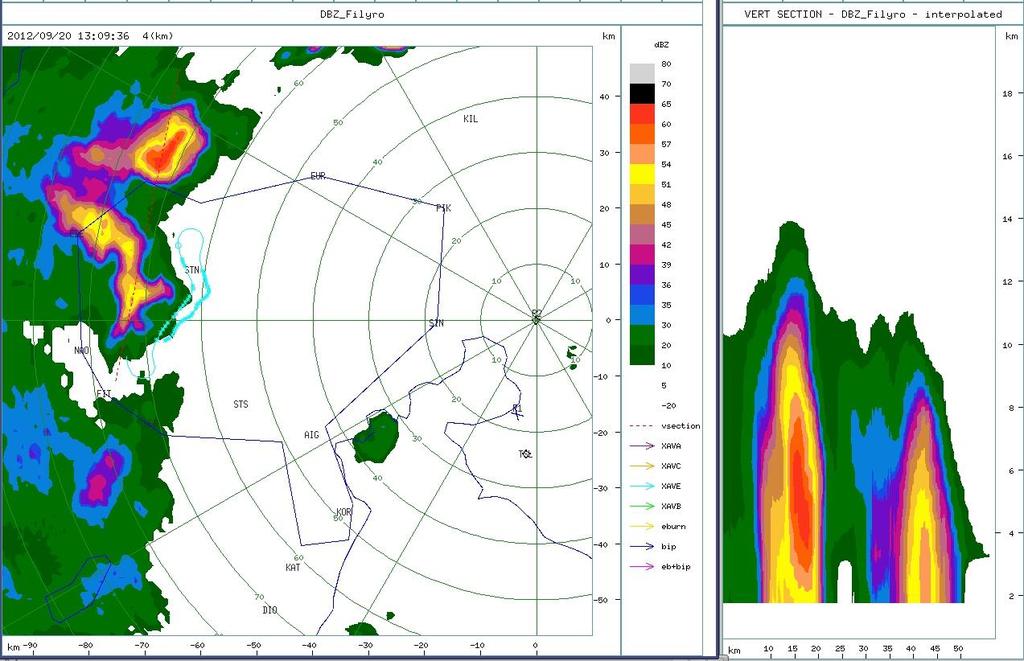Click the 4(km) altitude label
Image resolution: width=1024 pixels, height=661 pixels.
[x=158, y=36]
